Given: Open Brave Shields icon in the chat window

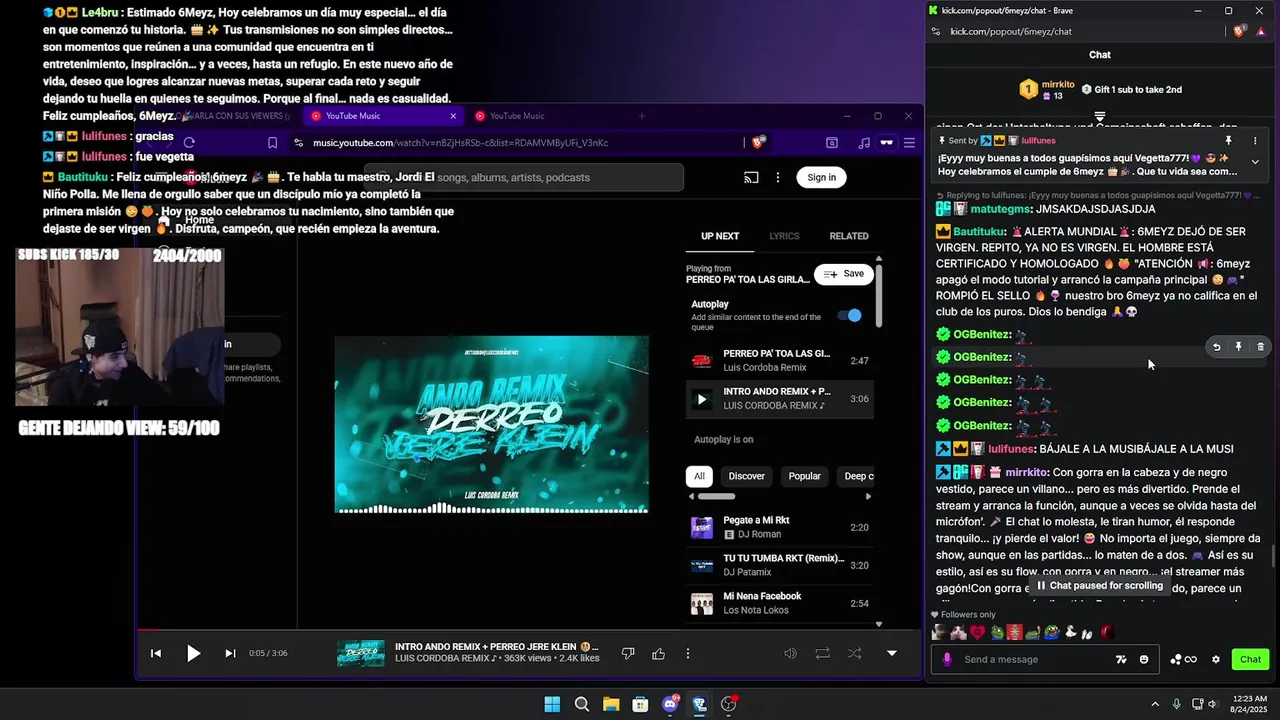Looking at the screenshot, I should [1241, 32].
